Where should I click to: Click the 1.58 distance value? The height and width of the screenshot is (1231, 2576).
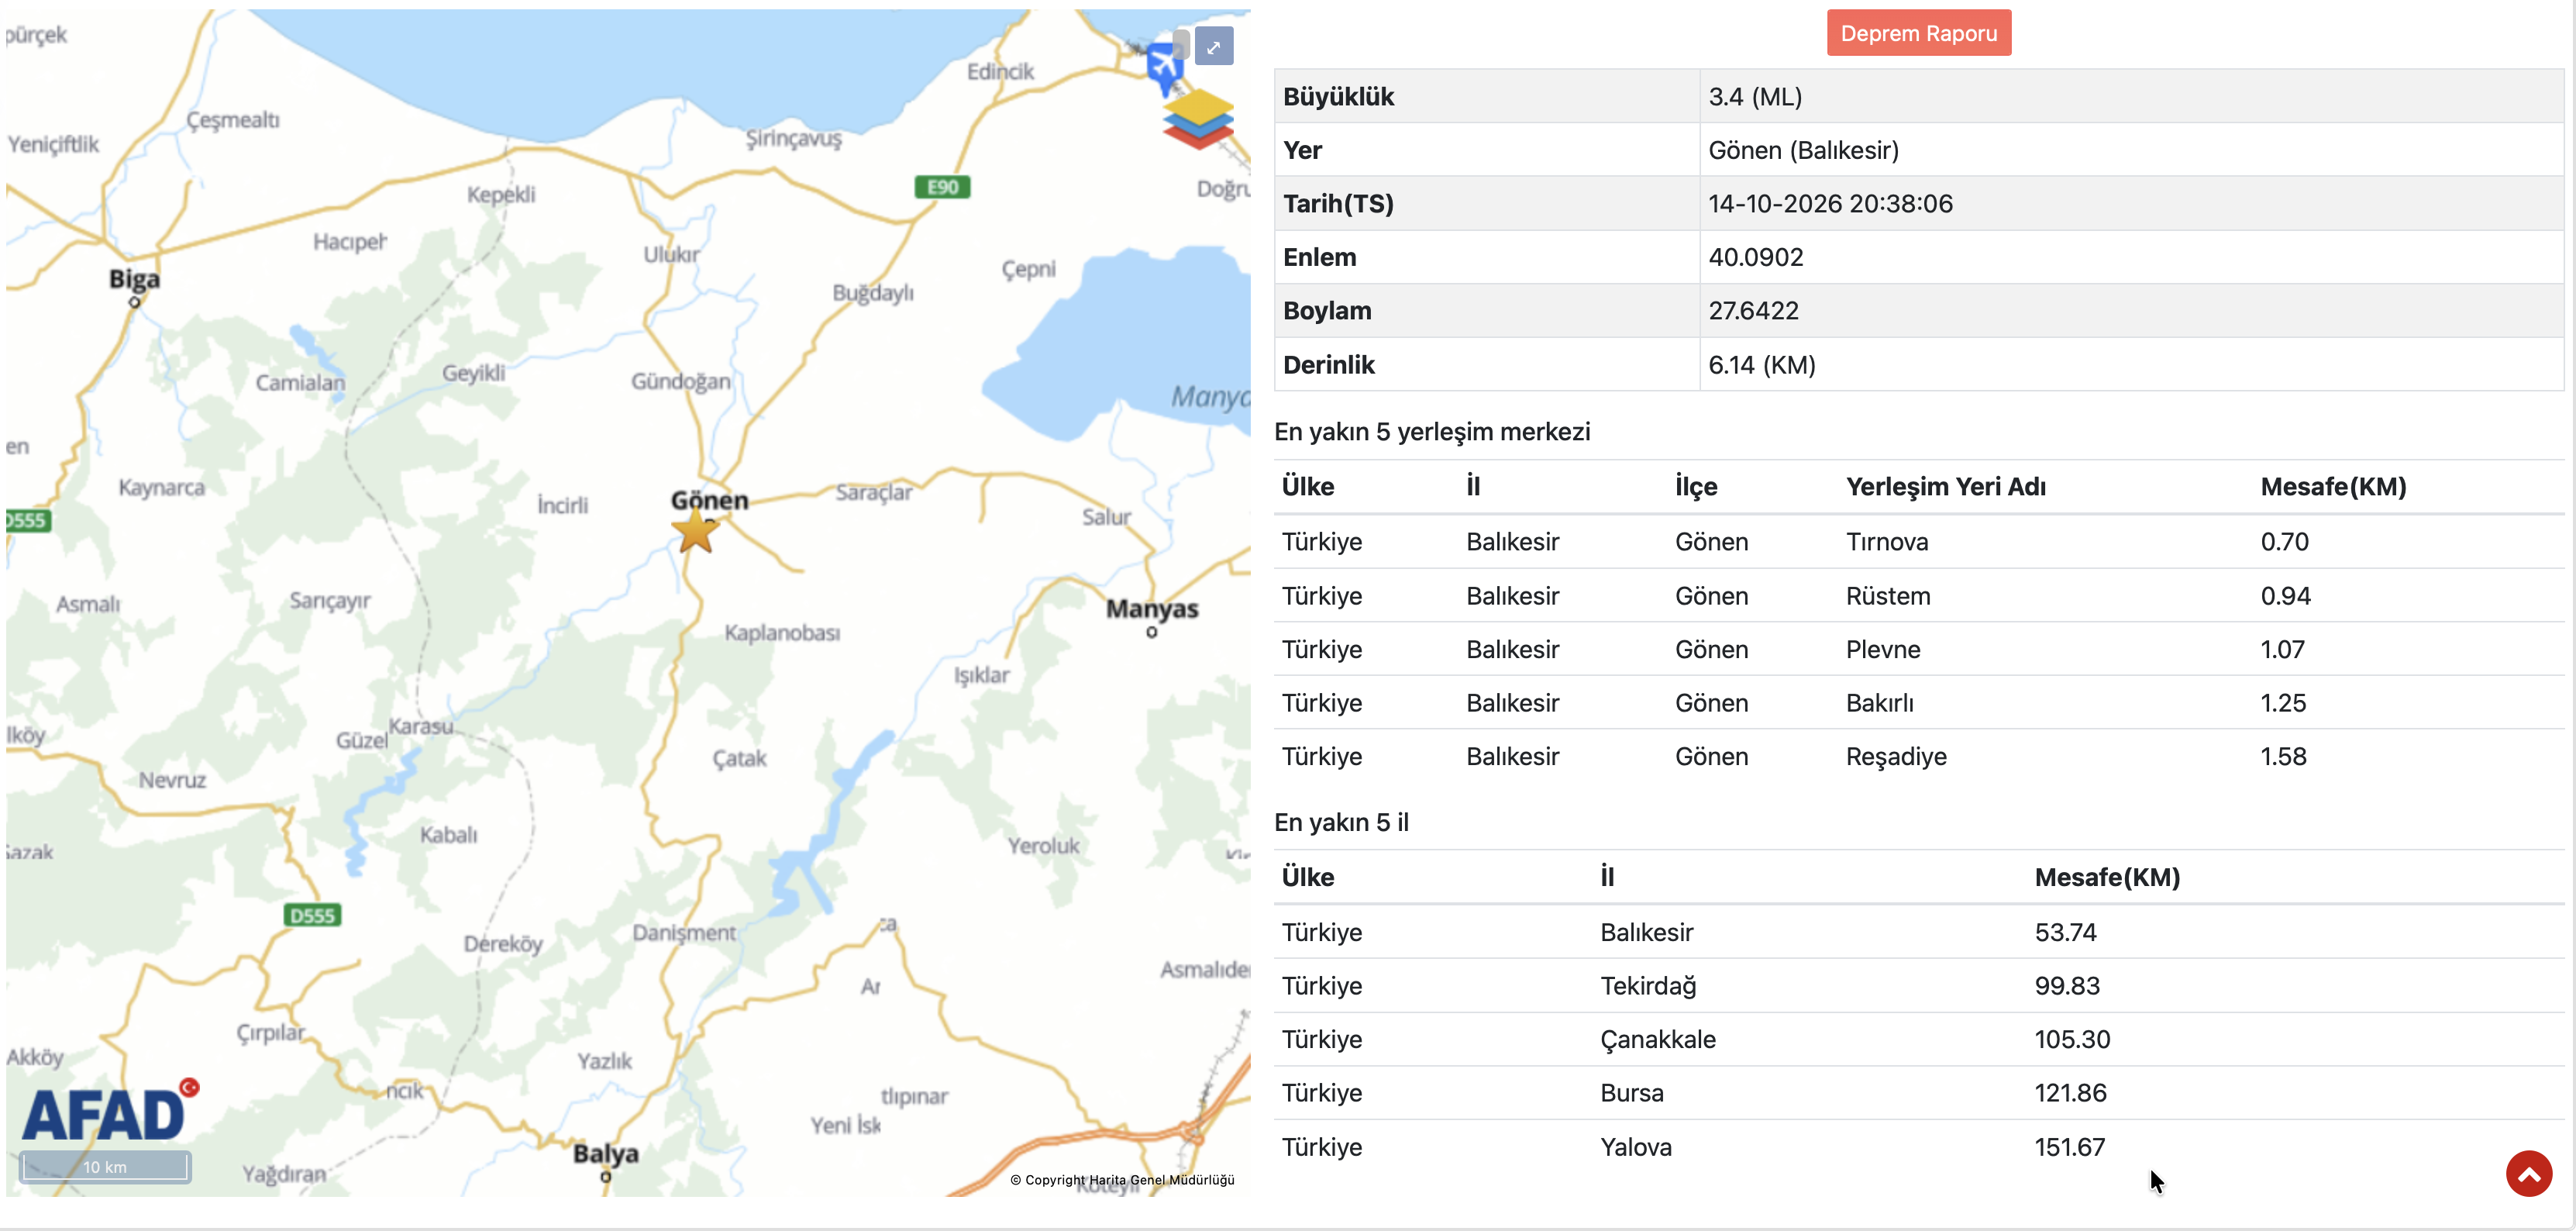coord(2283,757)
